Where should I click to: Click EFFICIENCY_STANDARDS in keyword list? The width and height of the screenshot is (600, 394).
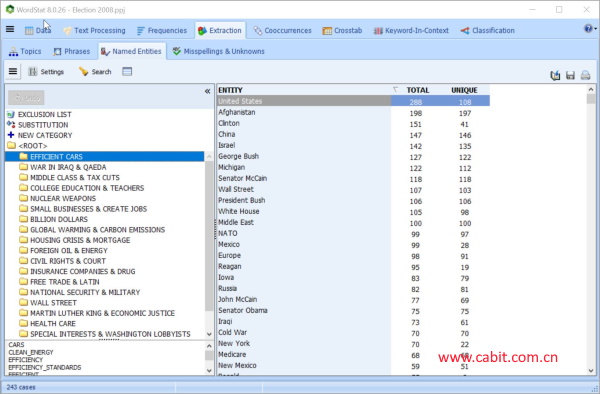45,367
